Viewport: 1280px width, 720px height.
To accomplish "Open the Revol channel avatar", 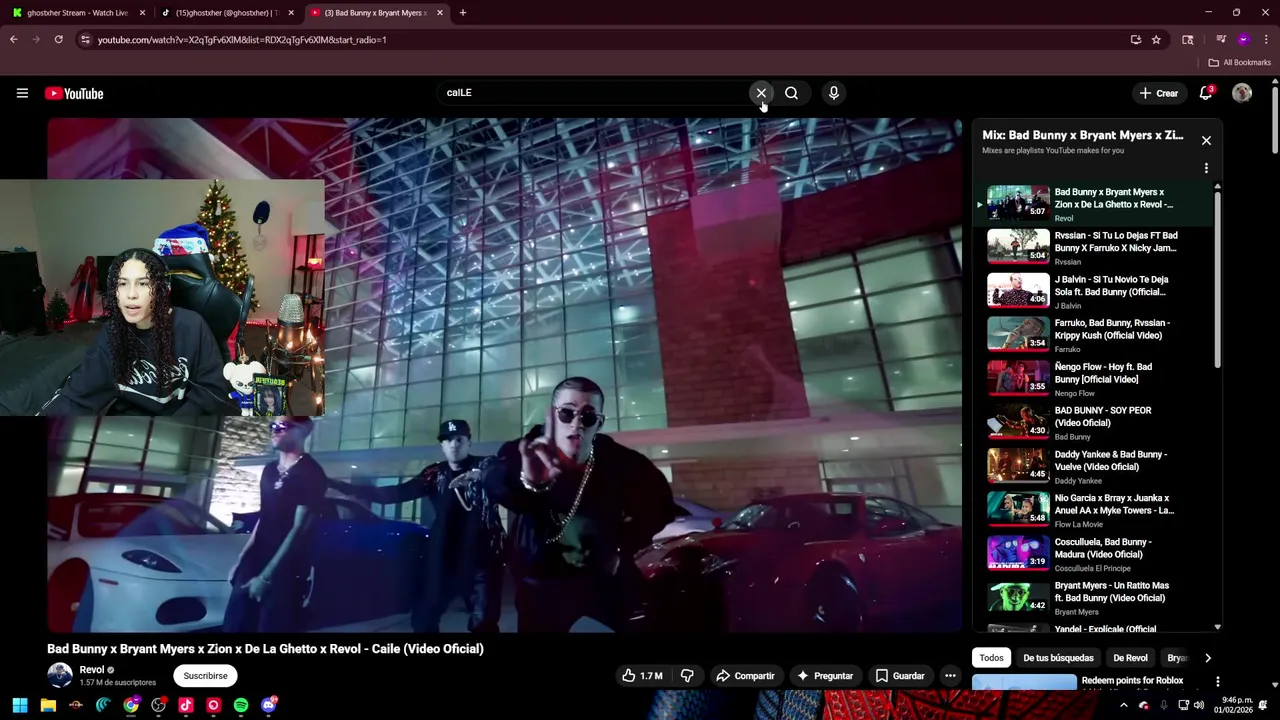I will click(x=60, y=675).
